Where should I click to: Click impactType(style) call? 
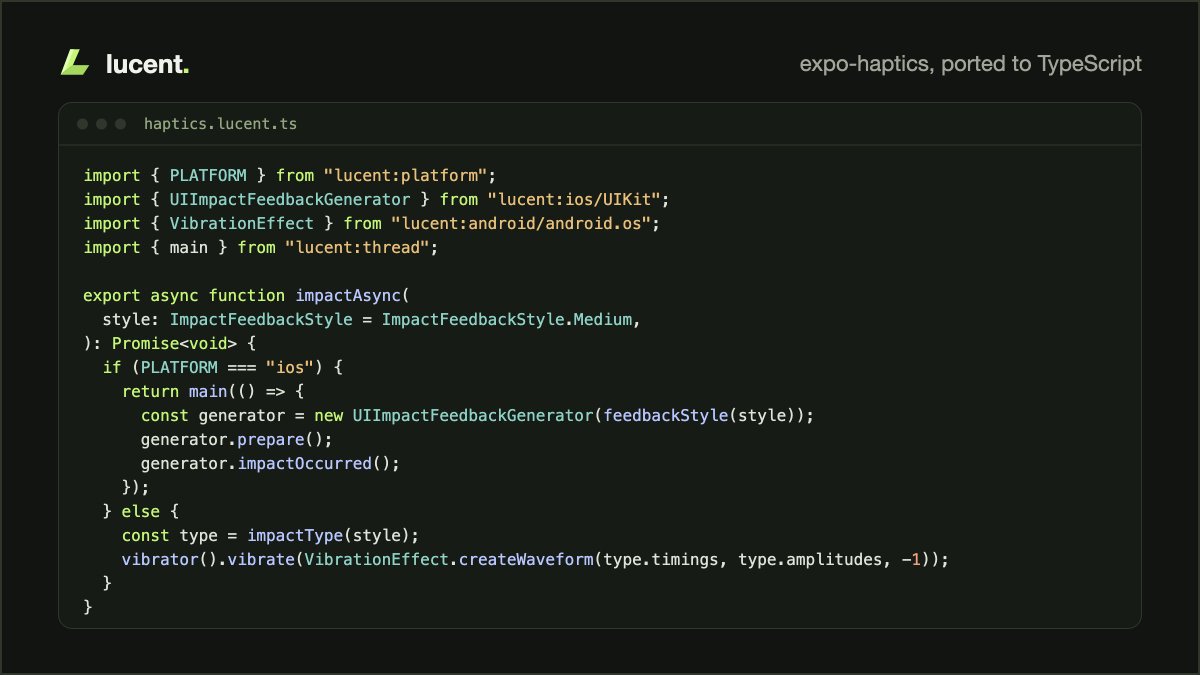[328, 535]
